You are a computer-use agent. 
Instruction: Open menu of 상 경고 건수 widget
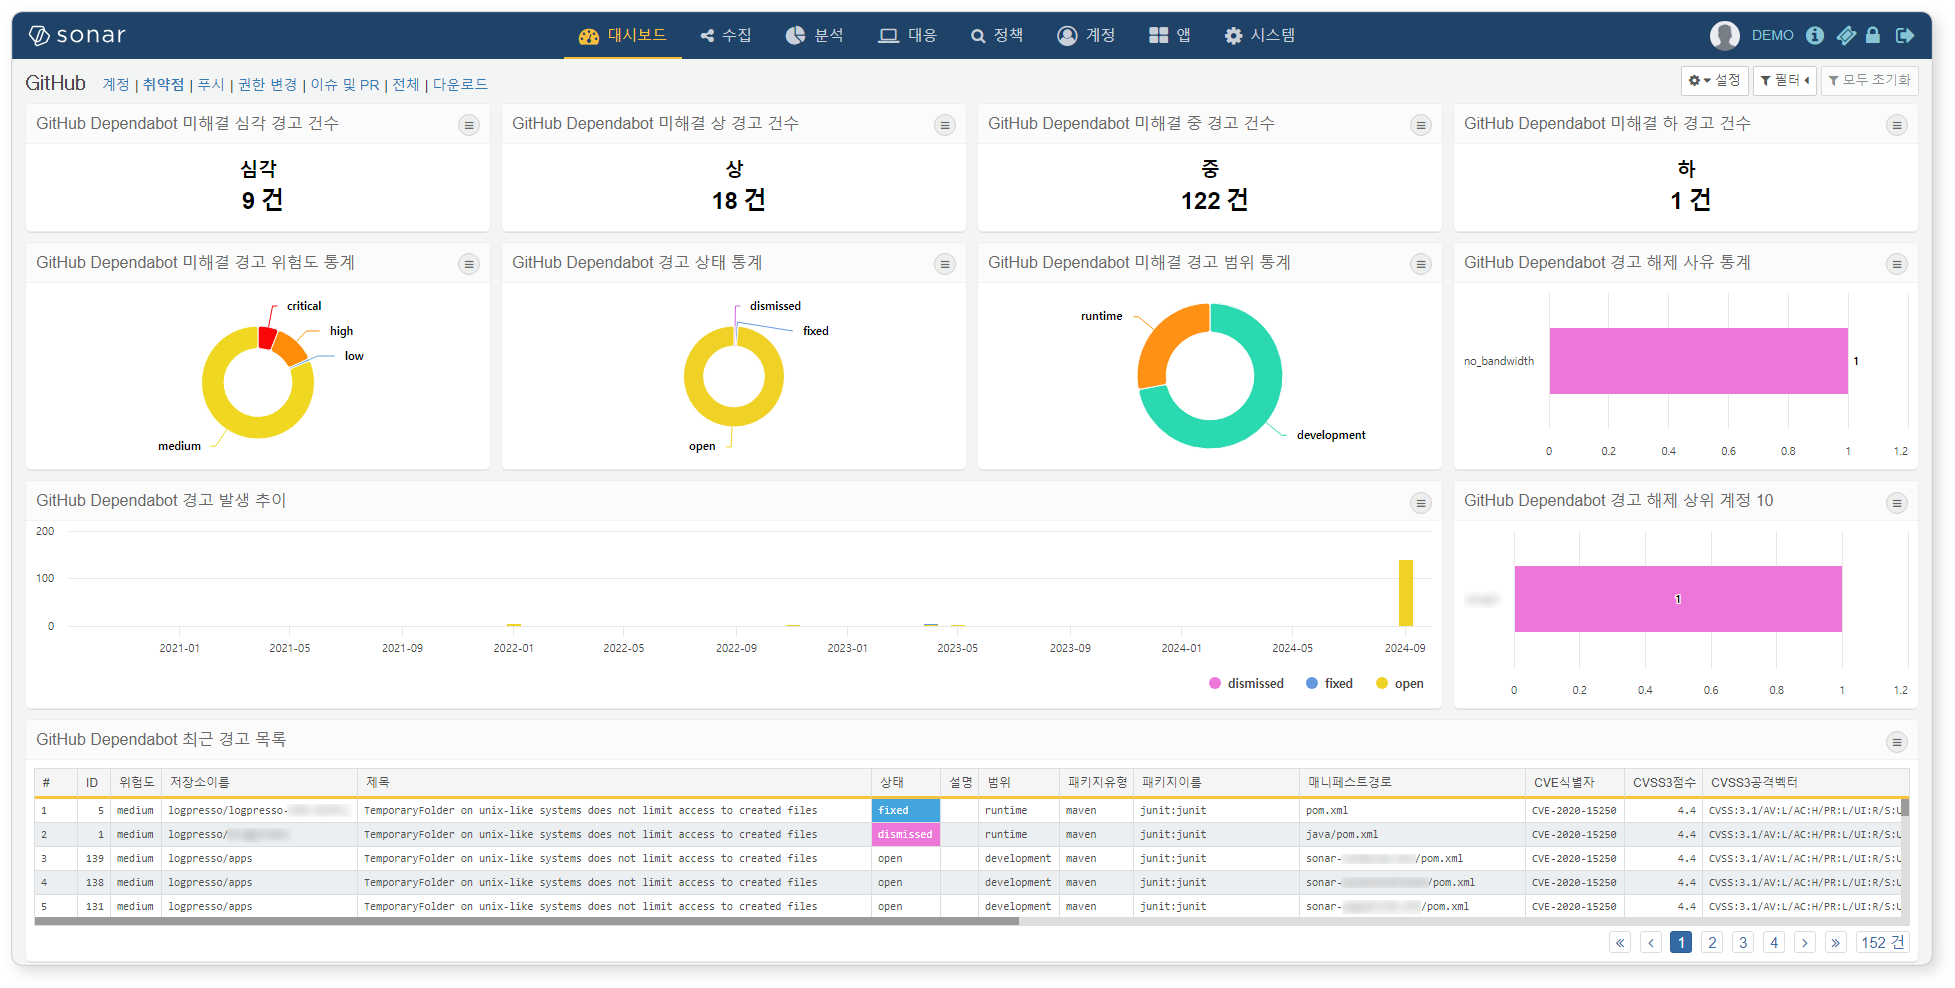point(944,125)
